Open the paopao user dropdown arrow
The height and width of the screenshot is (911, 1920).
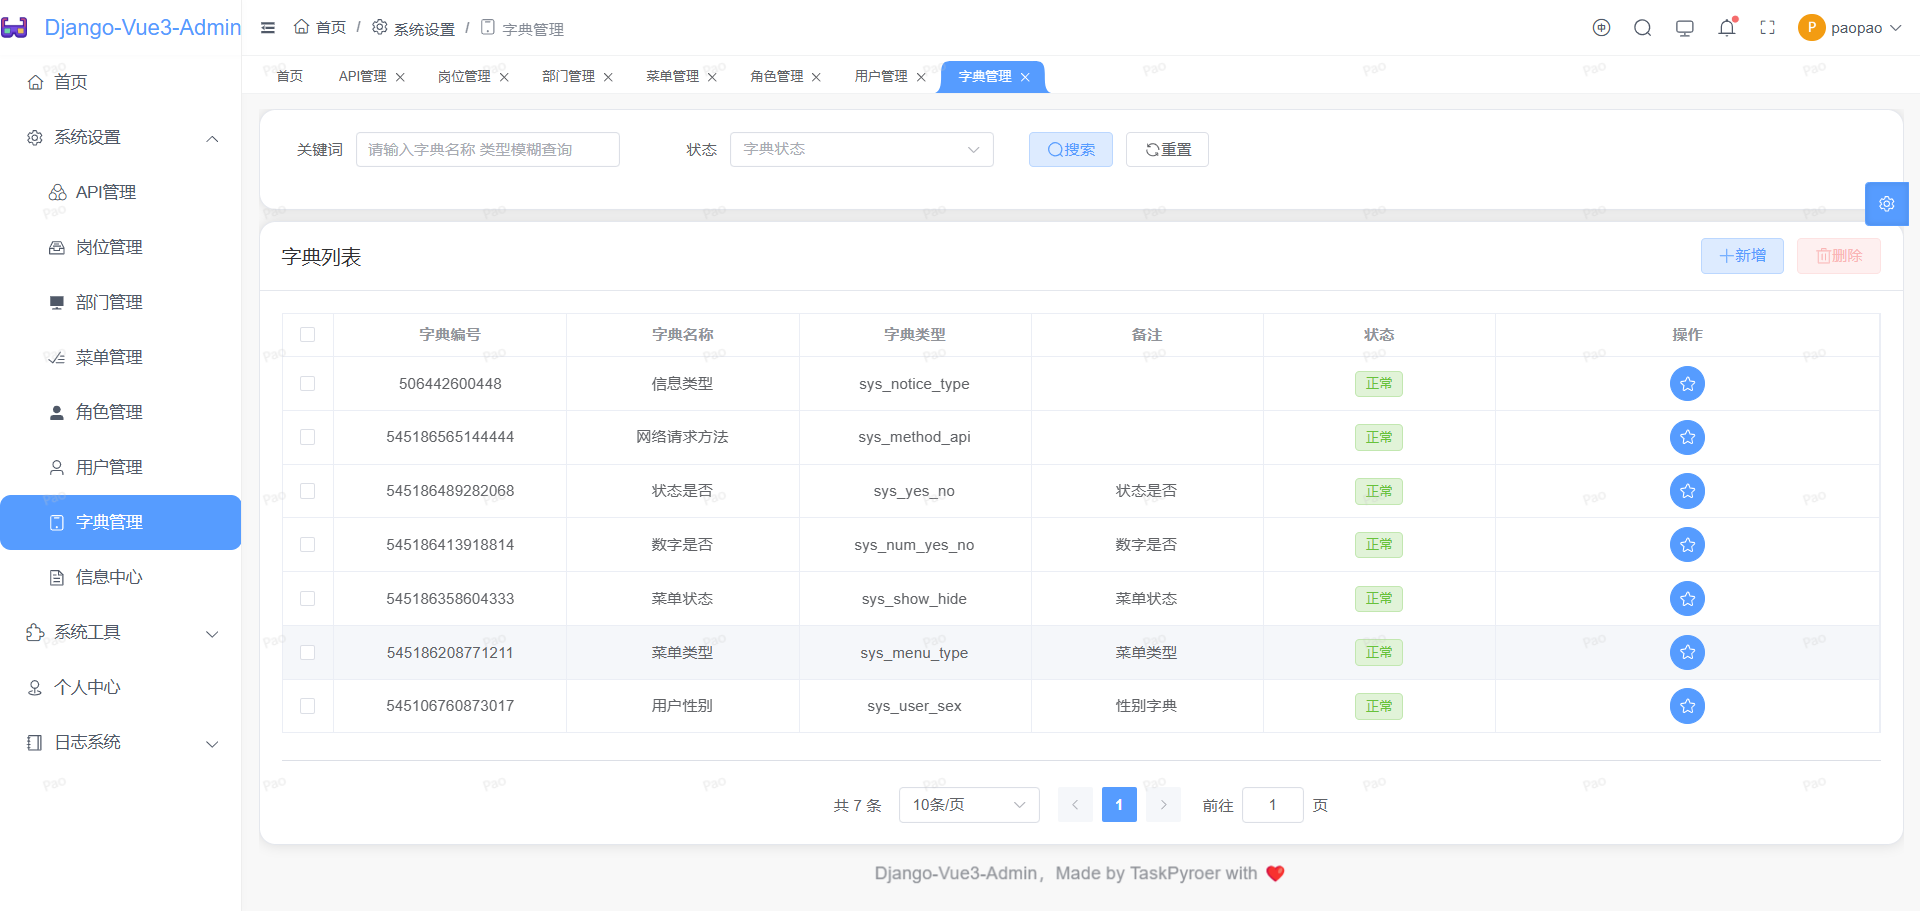pyautogui.click(x=1896, y=28)
